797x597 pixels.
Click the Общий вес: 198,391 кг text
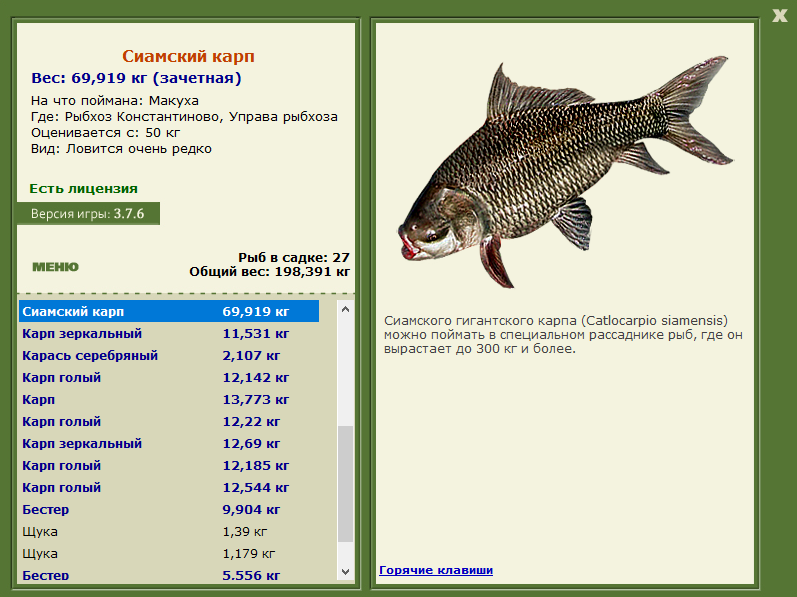click(x=269, y=271)
